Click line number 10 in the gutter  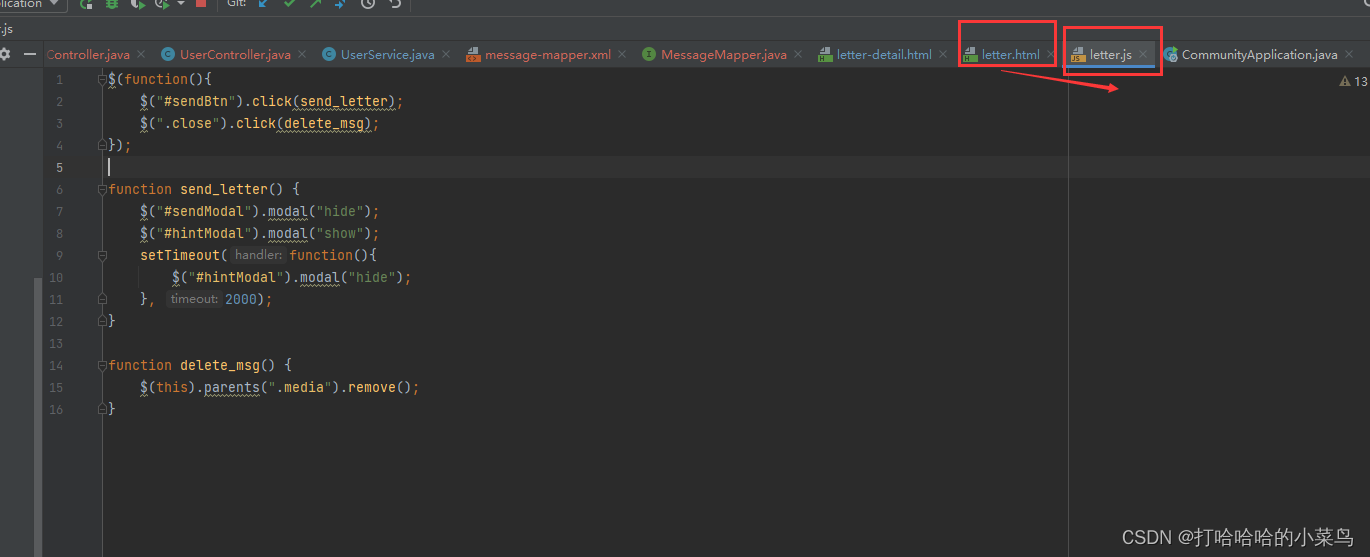click(56, 277)
